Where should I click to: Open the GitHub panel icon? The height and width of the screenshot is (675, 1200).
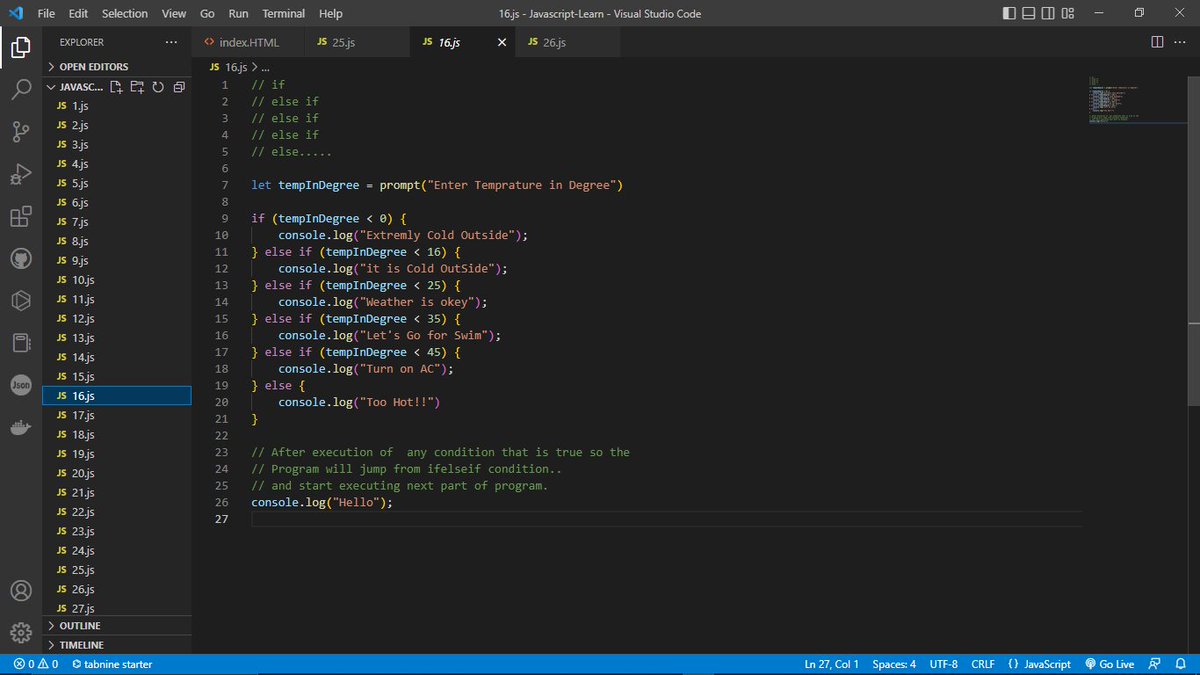pyautogui.click(x=22, y=259)
